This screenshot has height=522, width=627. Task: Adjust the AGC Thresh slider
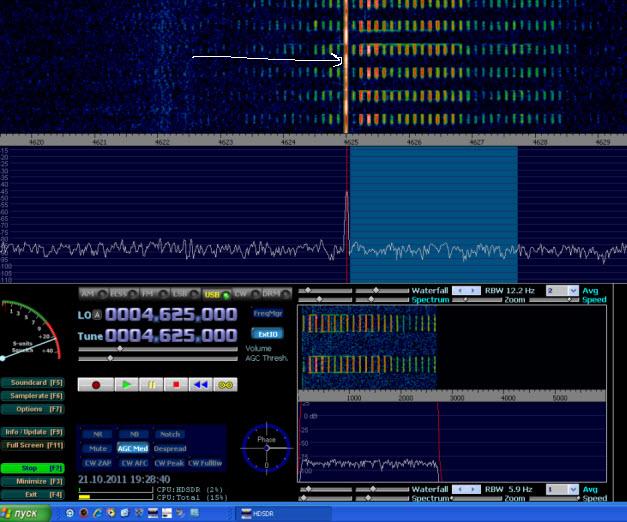click(x=158, y=358)
